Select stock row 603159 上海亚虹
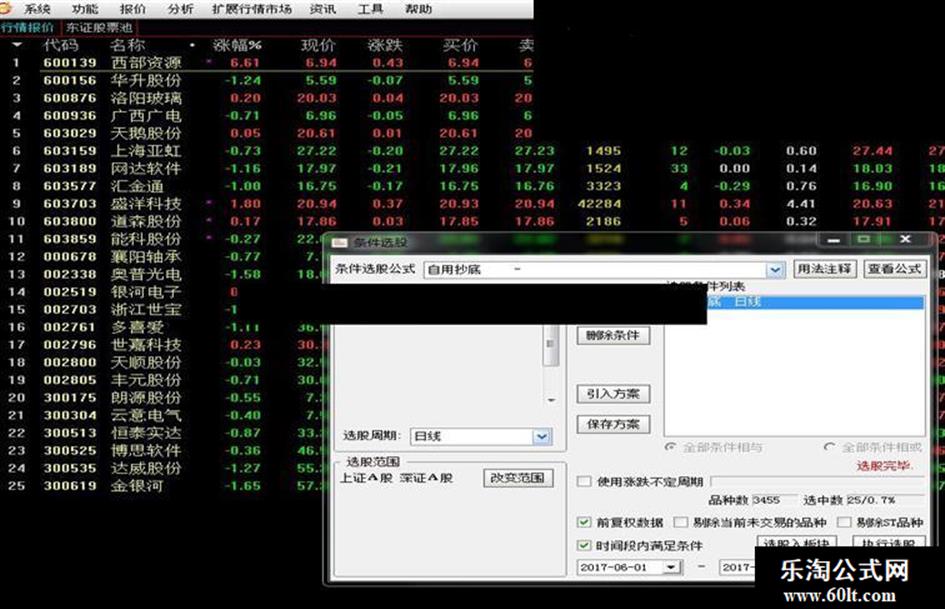 (472, 151)
